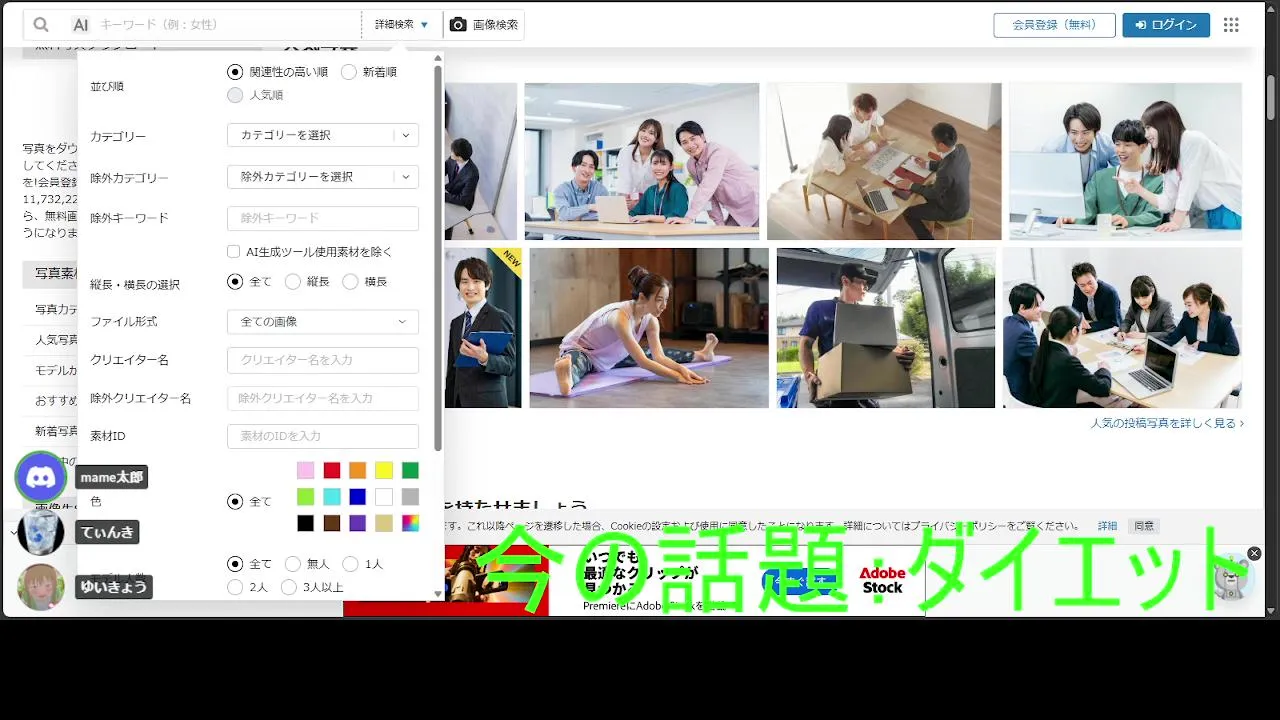1280x720 pixels.
Task: Pick the cyan color swatch
Action: [332, 497]
